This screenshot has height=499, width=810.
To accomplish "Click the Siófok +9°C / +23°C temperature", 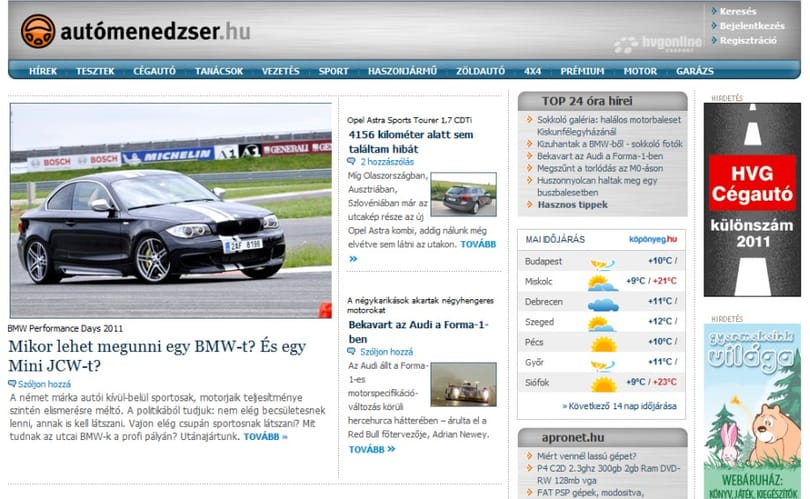I will [651, 382].
